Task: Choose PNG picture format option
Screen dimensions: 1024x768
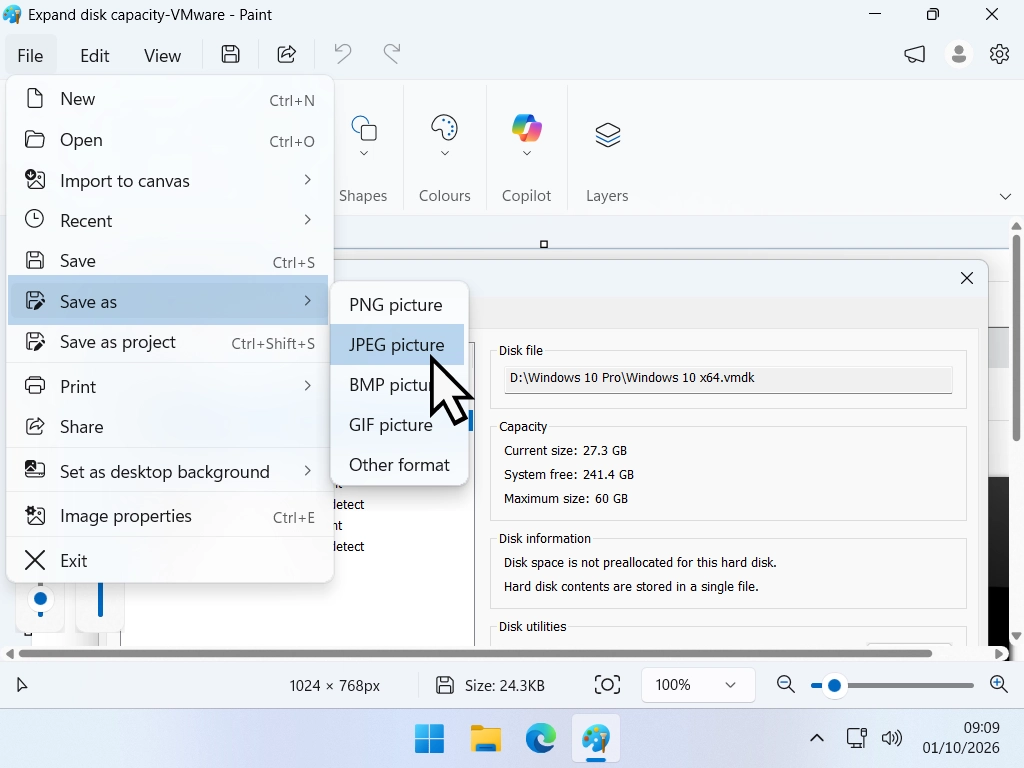Action: click(397, 305)
